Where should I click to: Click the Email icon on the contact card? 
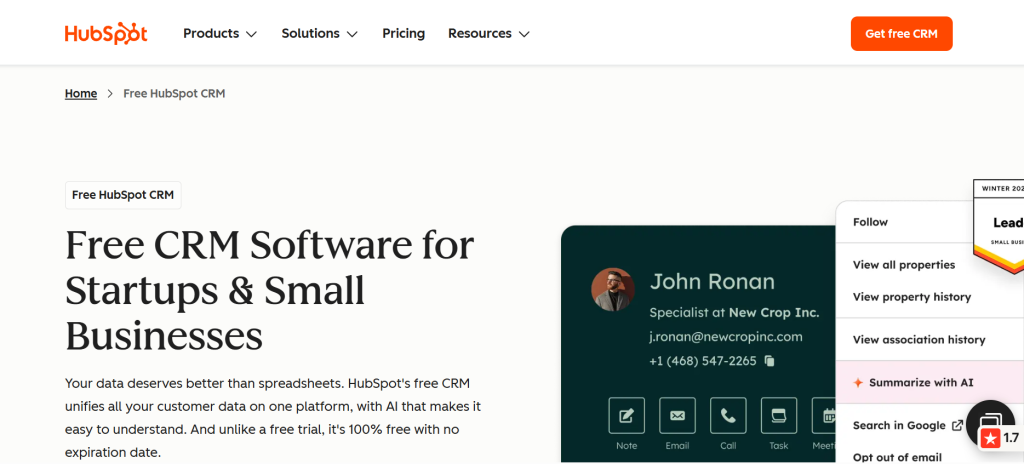click(677, 415)
